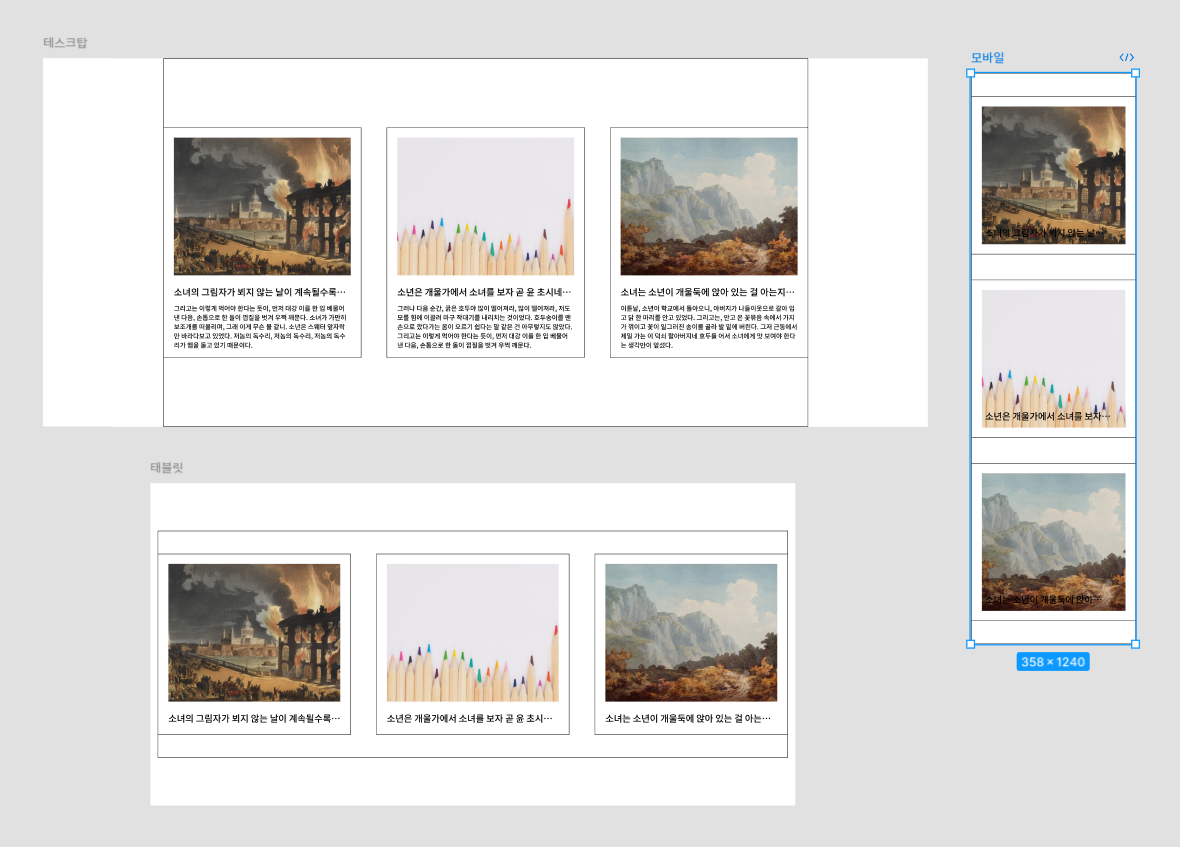
Task: Select desktop body text under burning building card
Action: pos(260,327)
